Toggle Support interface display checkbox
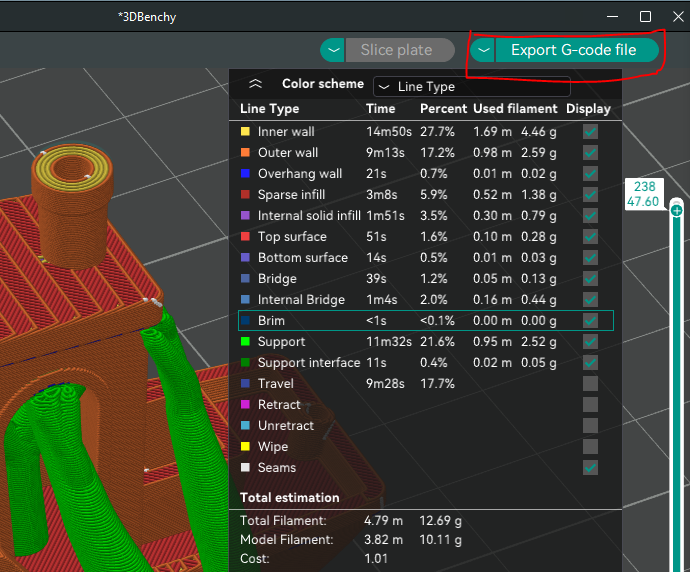The width and height of the screenshot is (690, 572). pos(590,363)
